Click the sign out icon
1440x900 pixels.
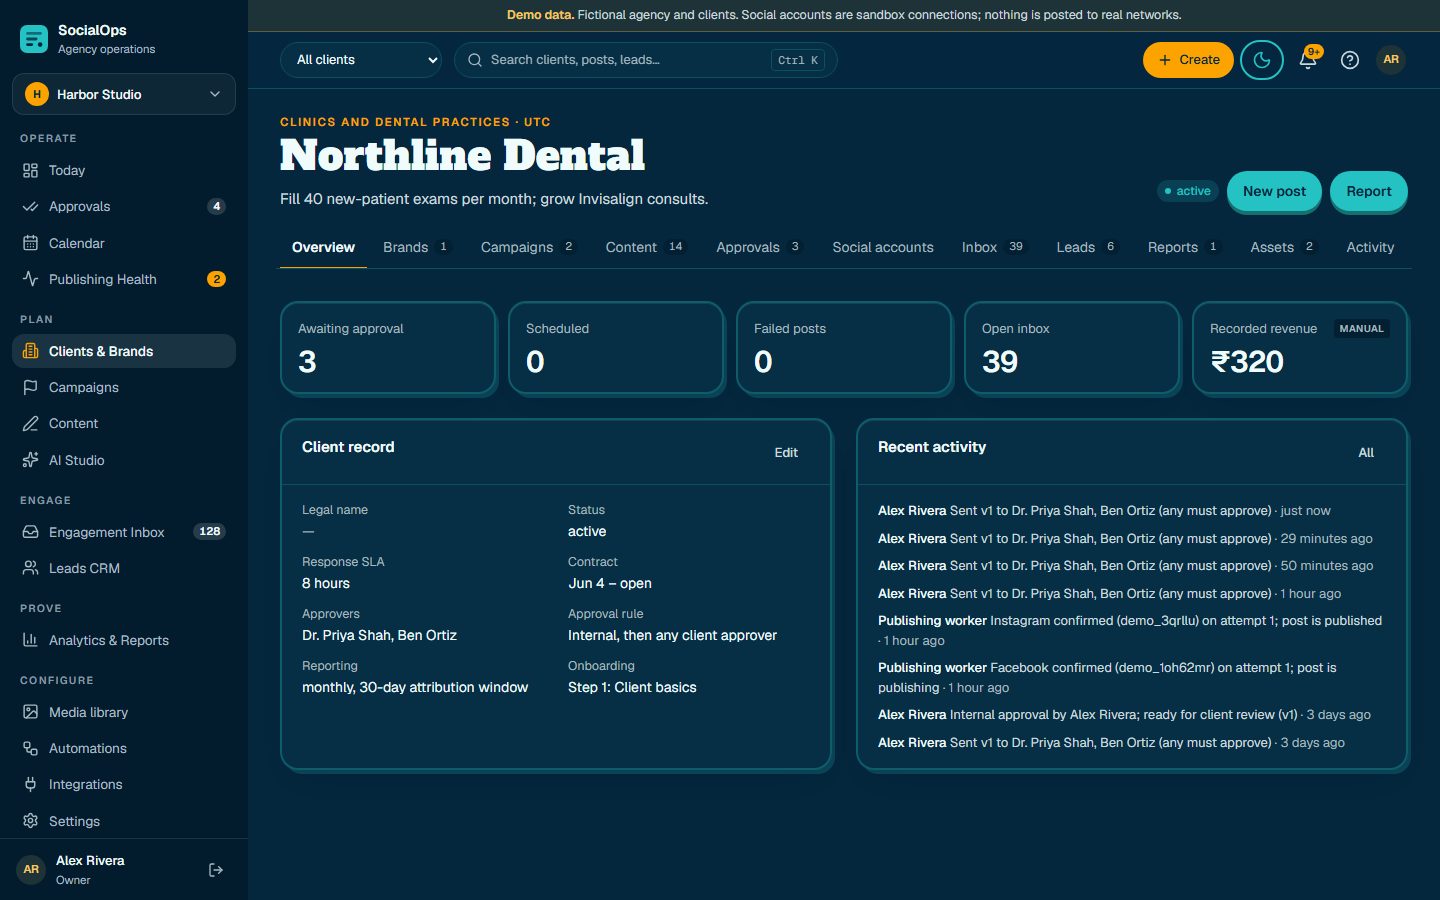point(216,870)
